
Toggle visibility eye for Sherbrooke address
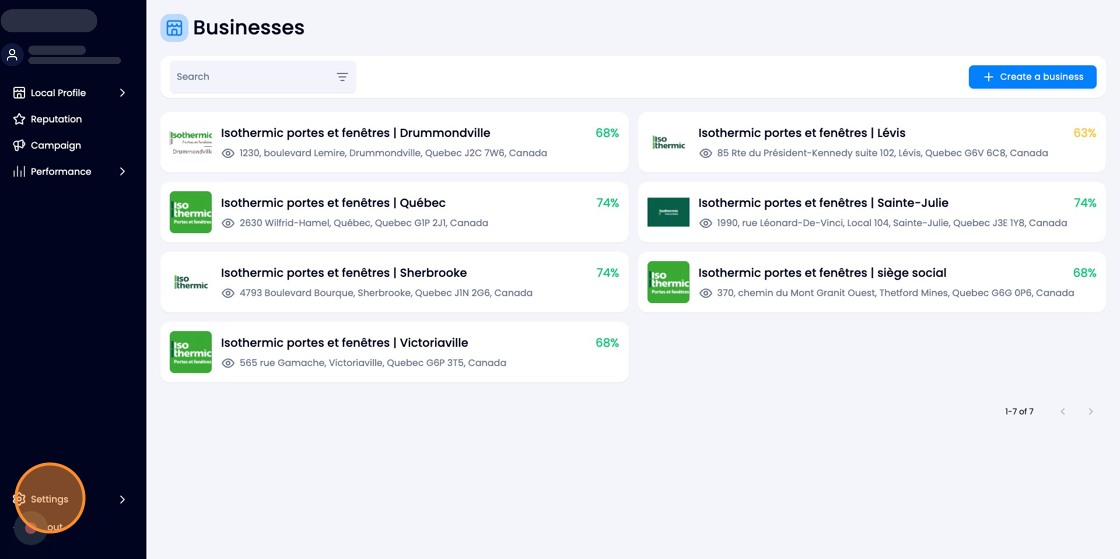tap(229, 293)
